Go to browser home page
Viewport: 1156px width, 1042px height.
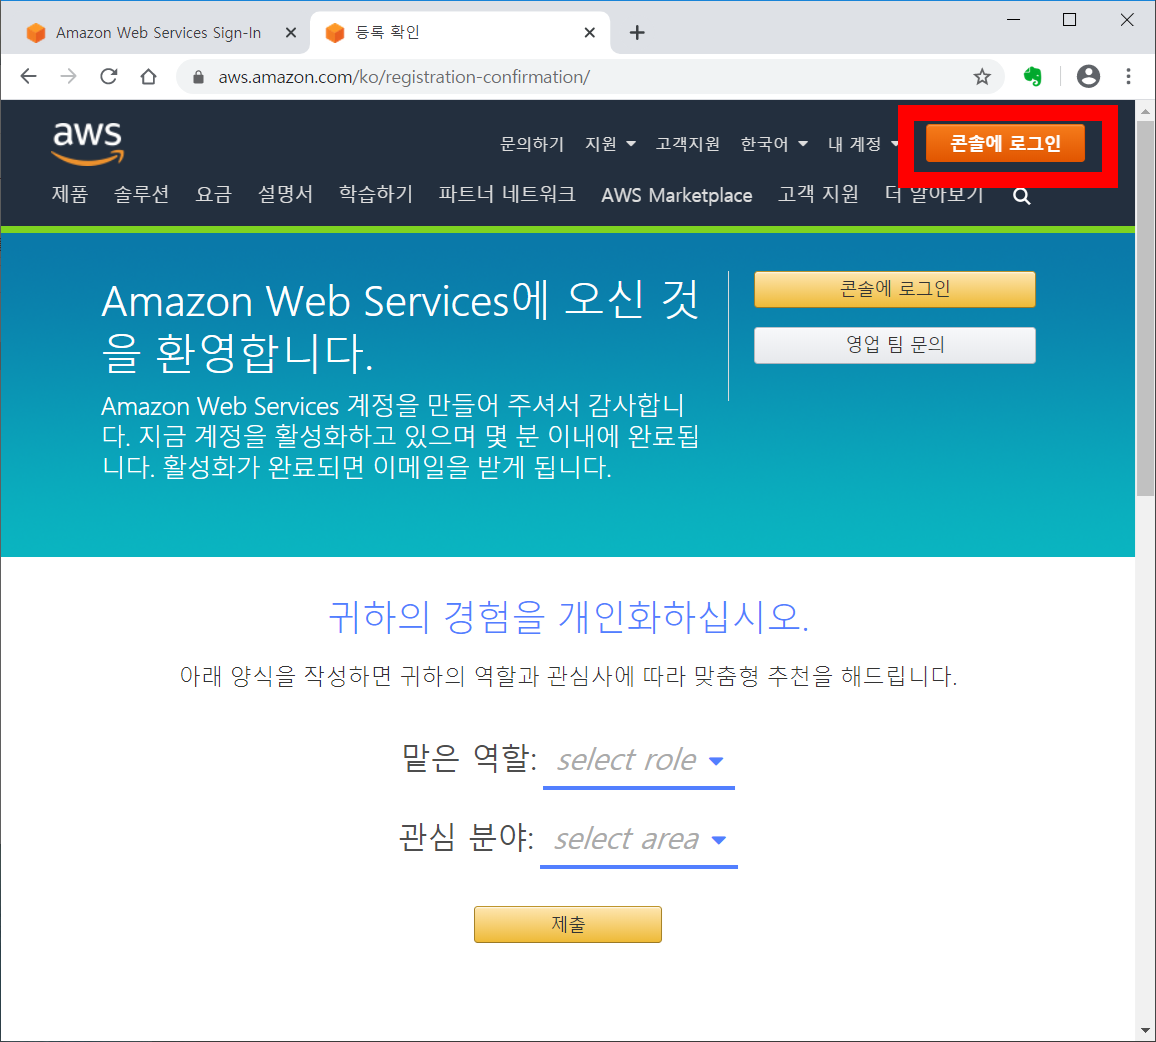point(149,76)
